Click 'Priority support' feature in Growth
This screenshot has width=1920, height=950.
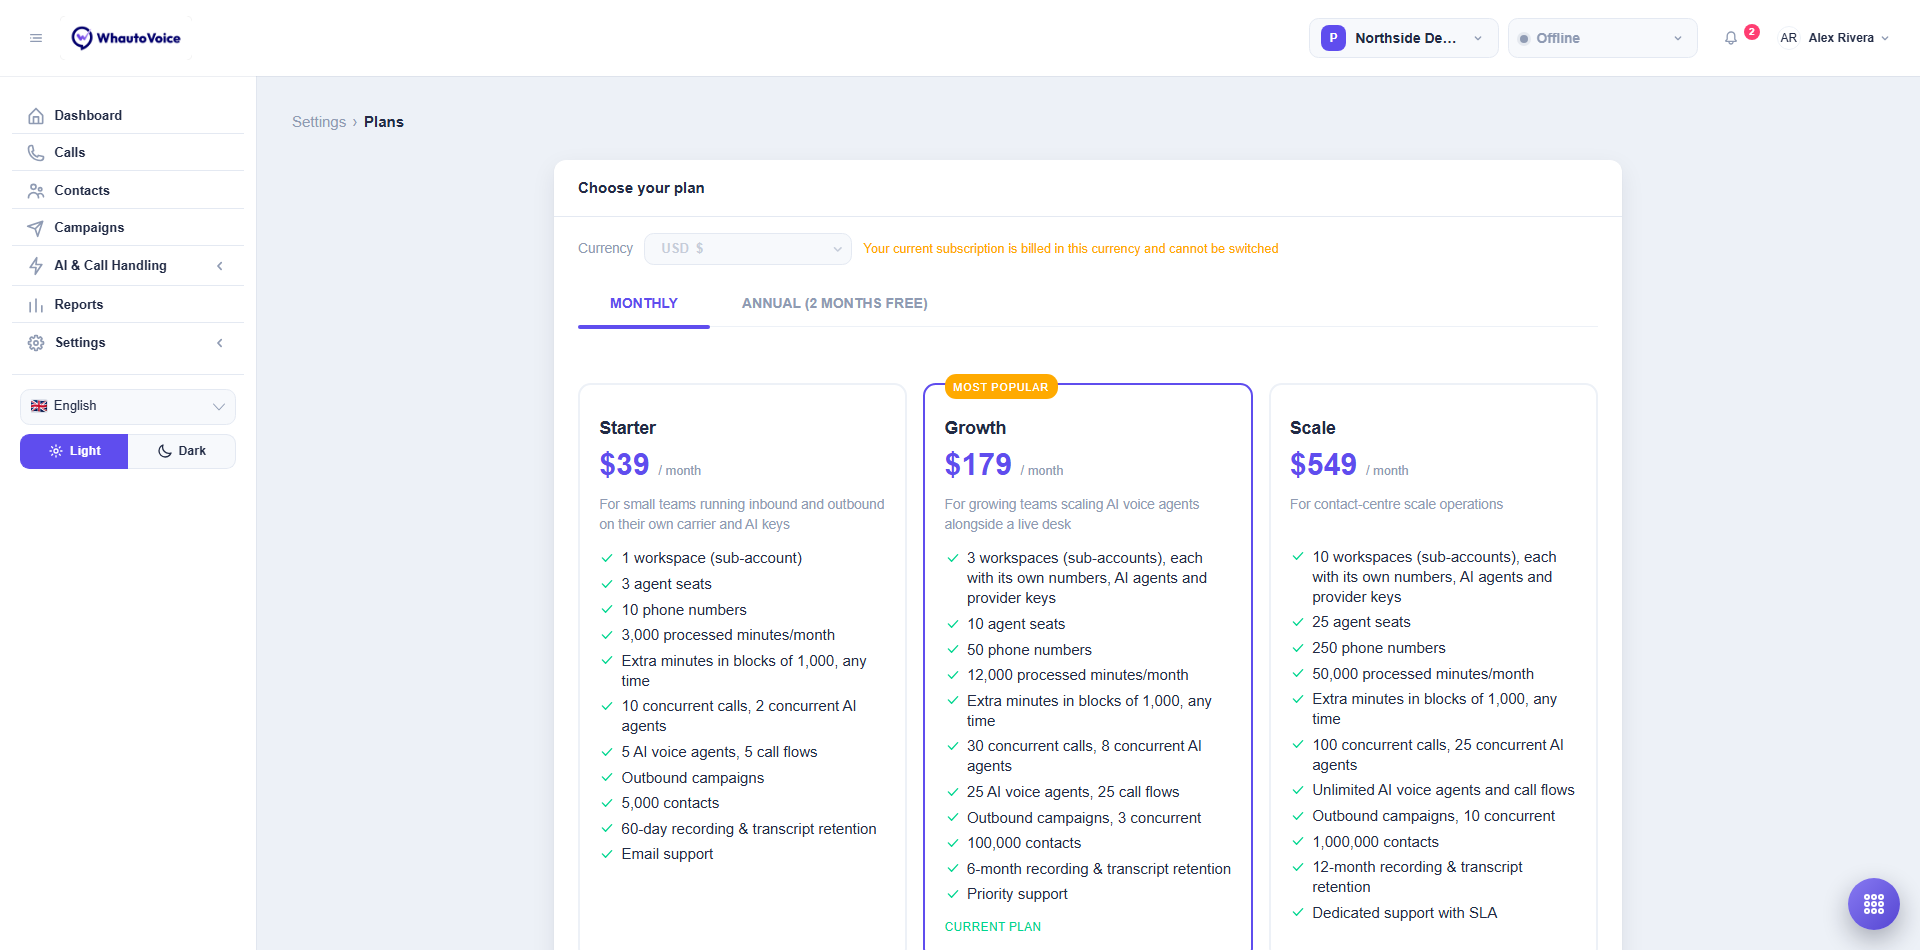[x=1017, y=894]
